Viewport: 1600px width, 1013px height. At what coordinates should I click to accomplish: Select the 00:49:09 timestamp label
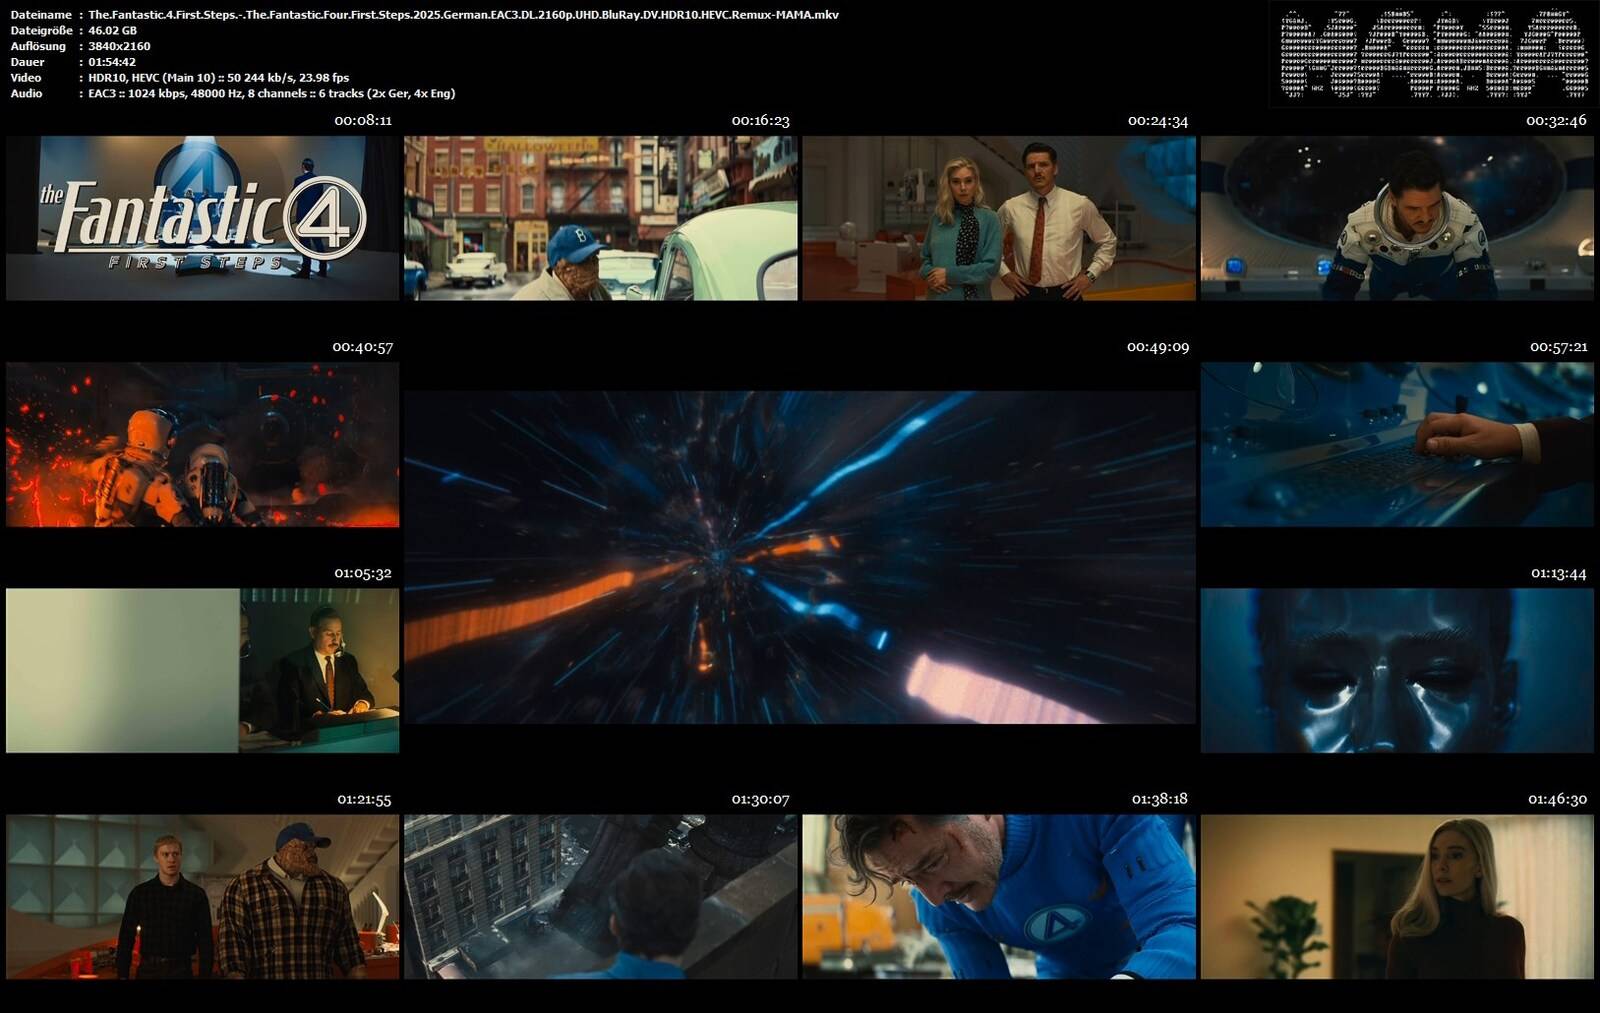pos(1158,347)
